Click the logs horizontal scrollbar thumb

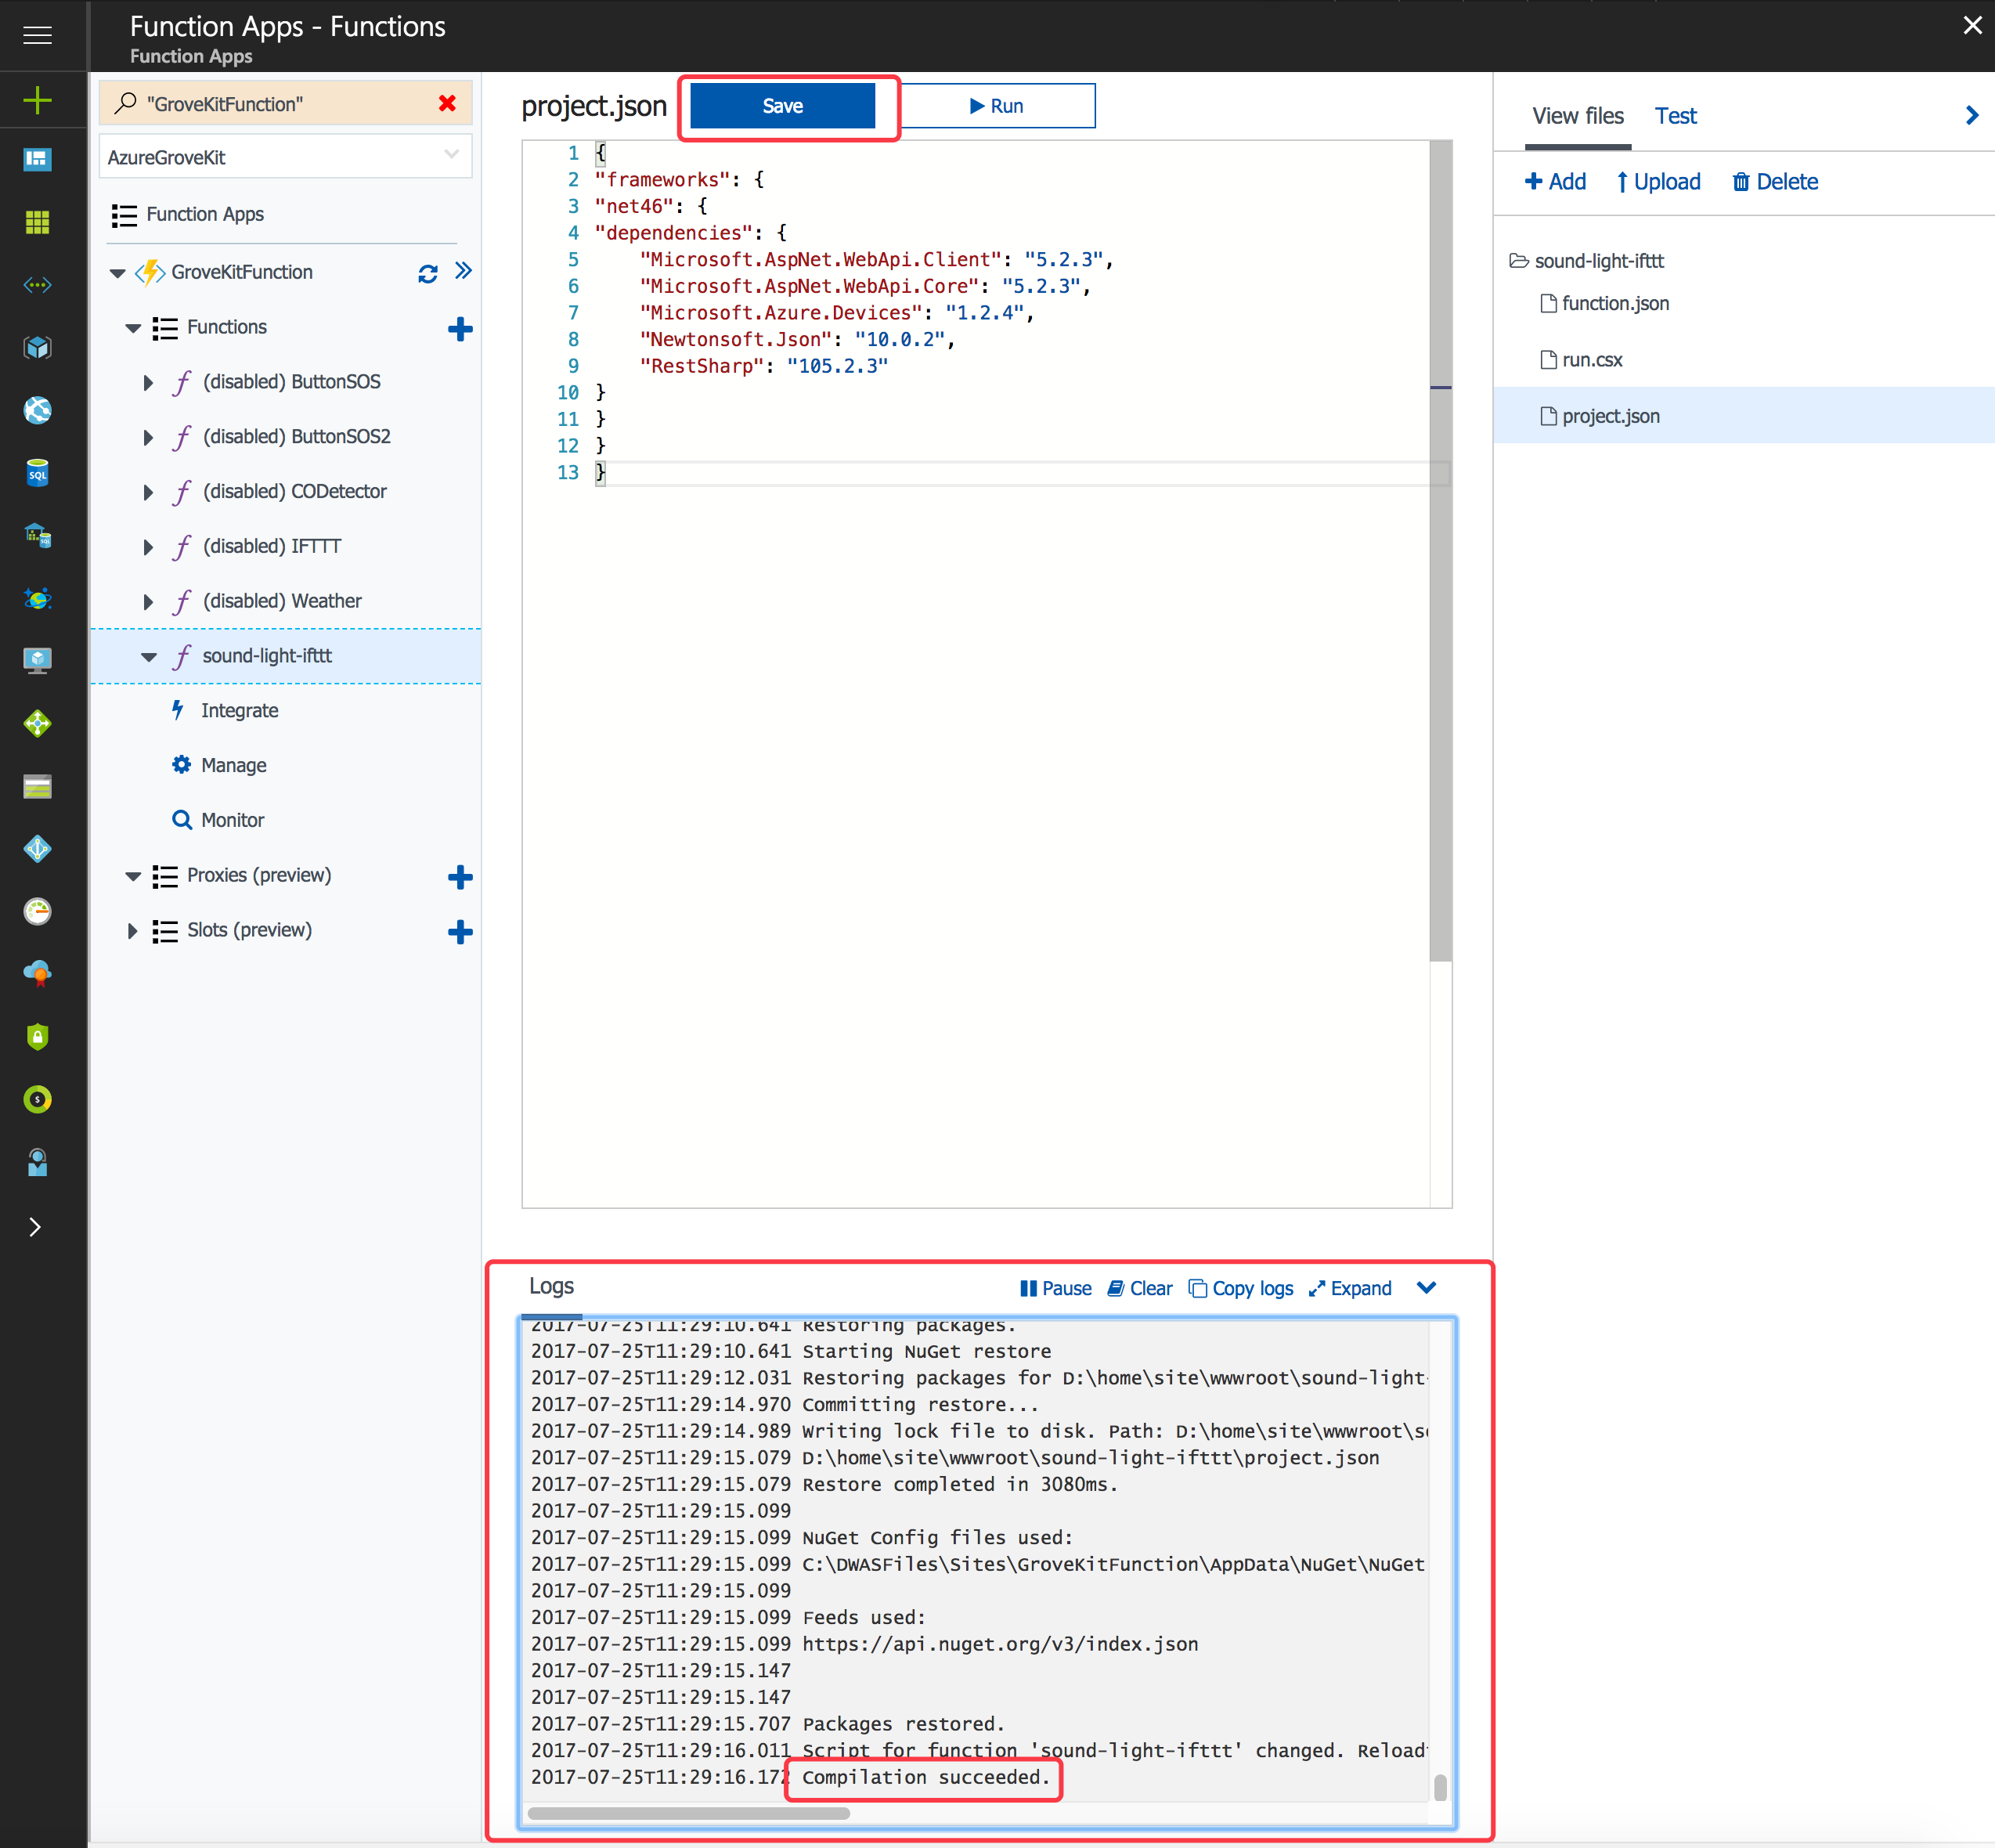pyautogui.click(x=688, y=1813)
